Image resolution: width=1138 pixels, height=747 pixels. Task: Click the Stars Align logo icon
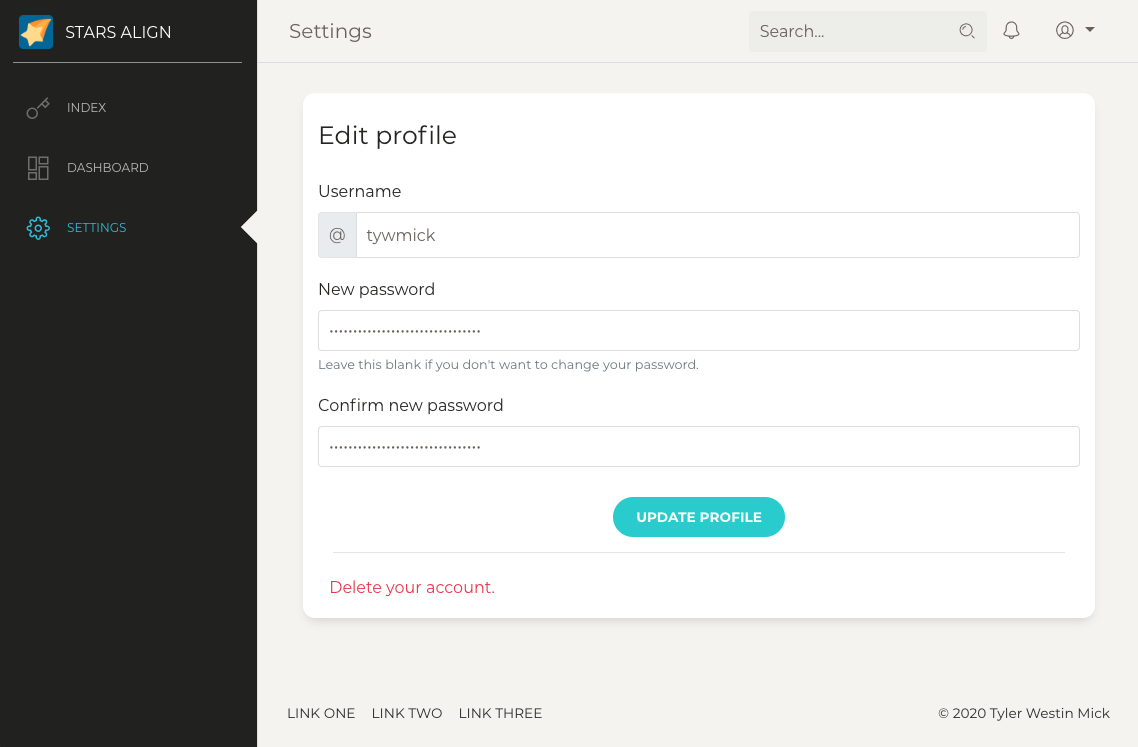(36, 31)
